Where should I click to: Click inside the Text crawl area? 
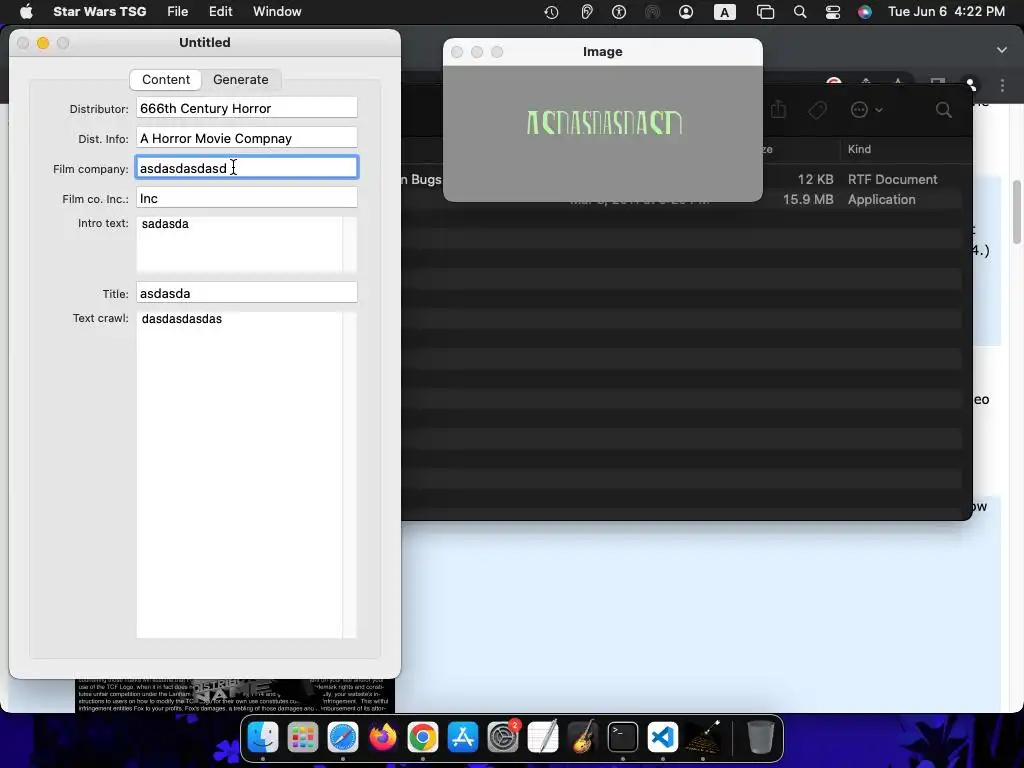click(239, 475)
